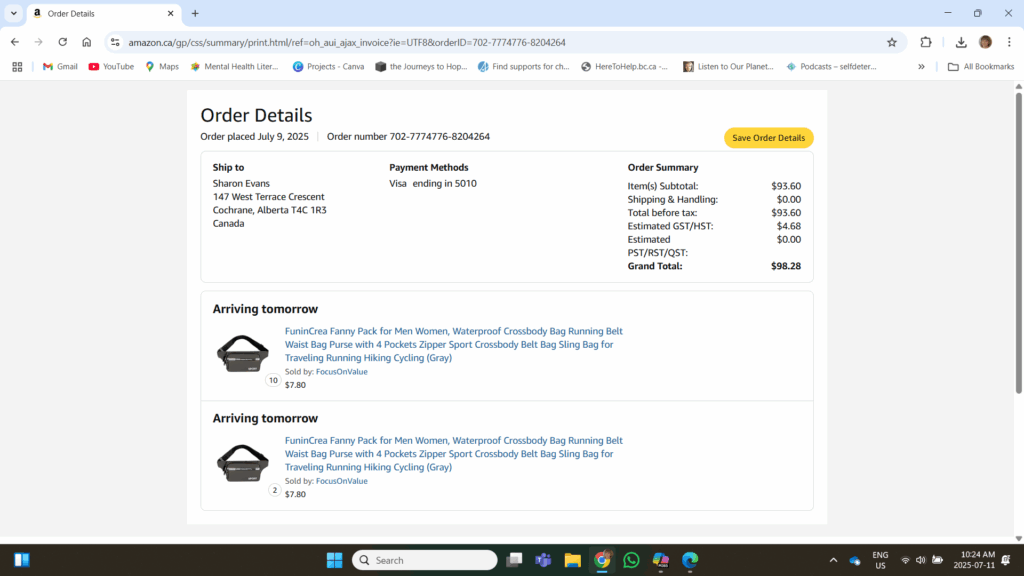Open the clock showing 10:24 AM
Image resolution: width=1024 pixels, height=576 pixels.
974,560
